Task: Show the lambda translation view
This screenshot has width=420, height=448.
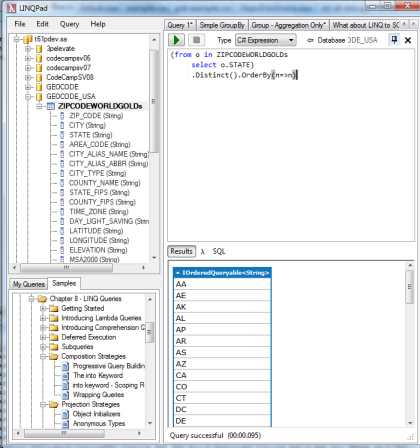Action: coord(203,252)
